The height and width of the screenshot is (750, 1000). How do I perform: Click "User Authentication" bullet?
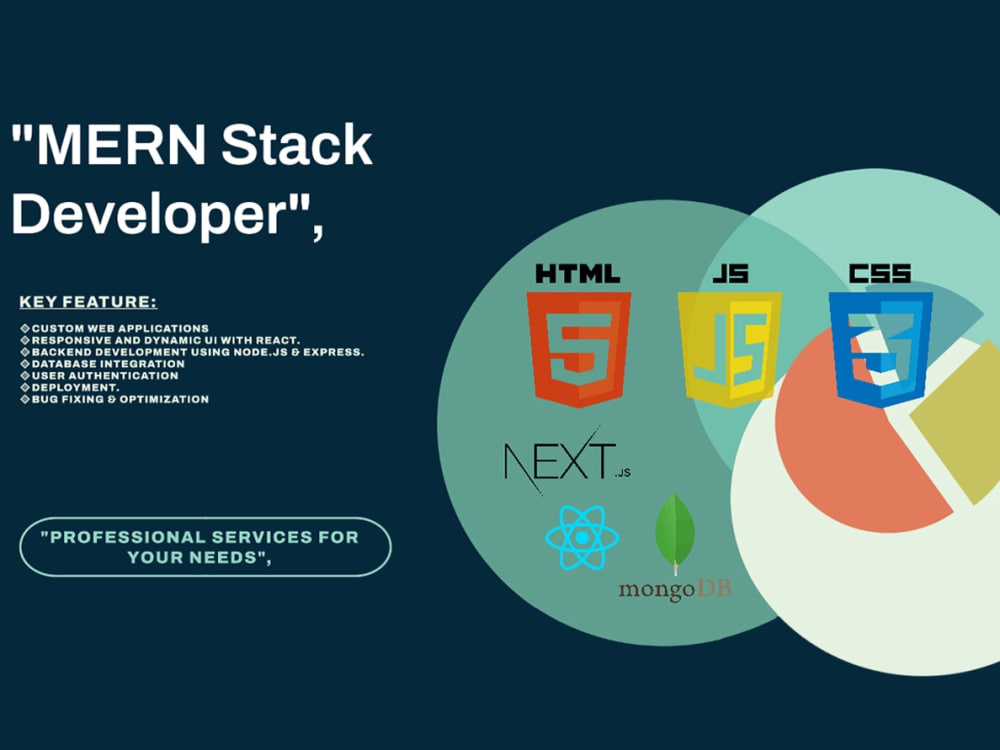[x=99, y=376]
